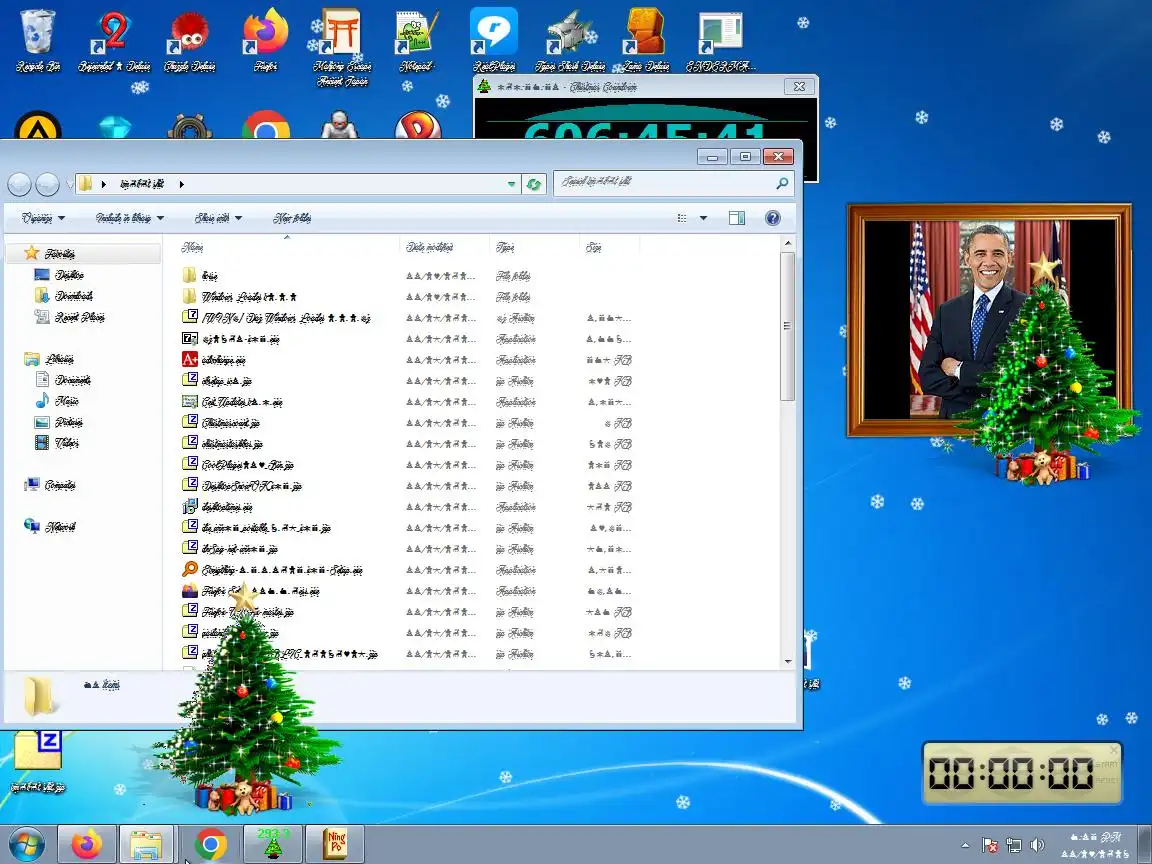Open Include in library dropdown

point(130,218)
